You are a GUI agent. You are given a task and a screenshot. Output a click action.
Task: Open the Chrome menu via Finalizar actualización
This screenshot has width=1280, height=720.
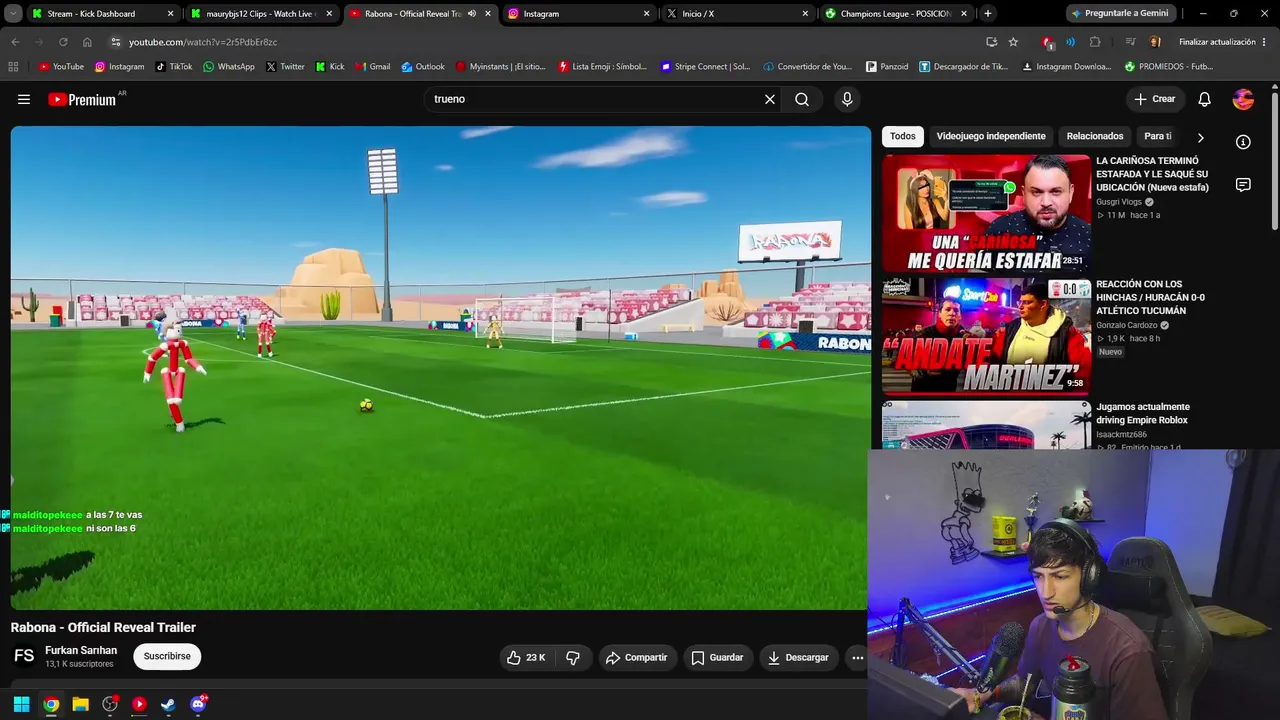1223,42
